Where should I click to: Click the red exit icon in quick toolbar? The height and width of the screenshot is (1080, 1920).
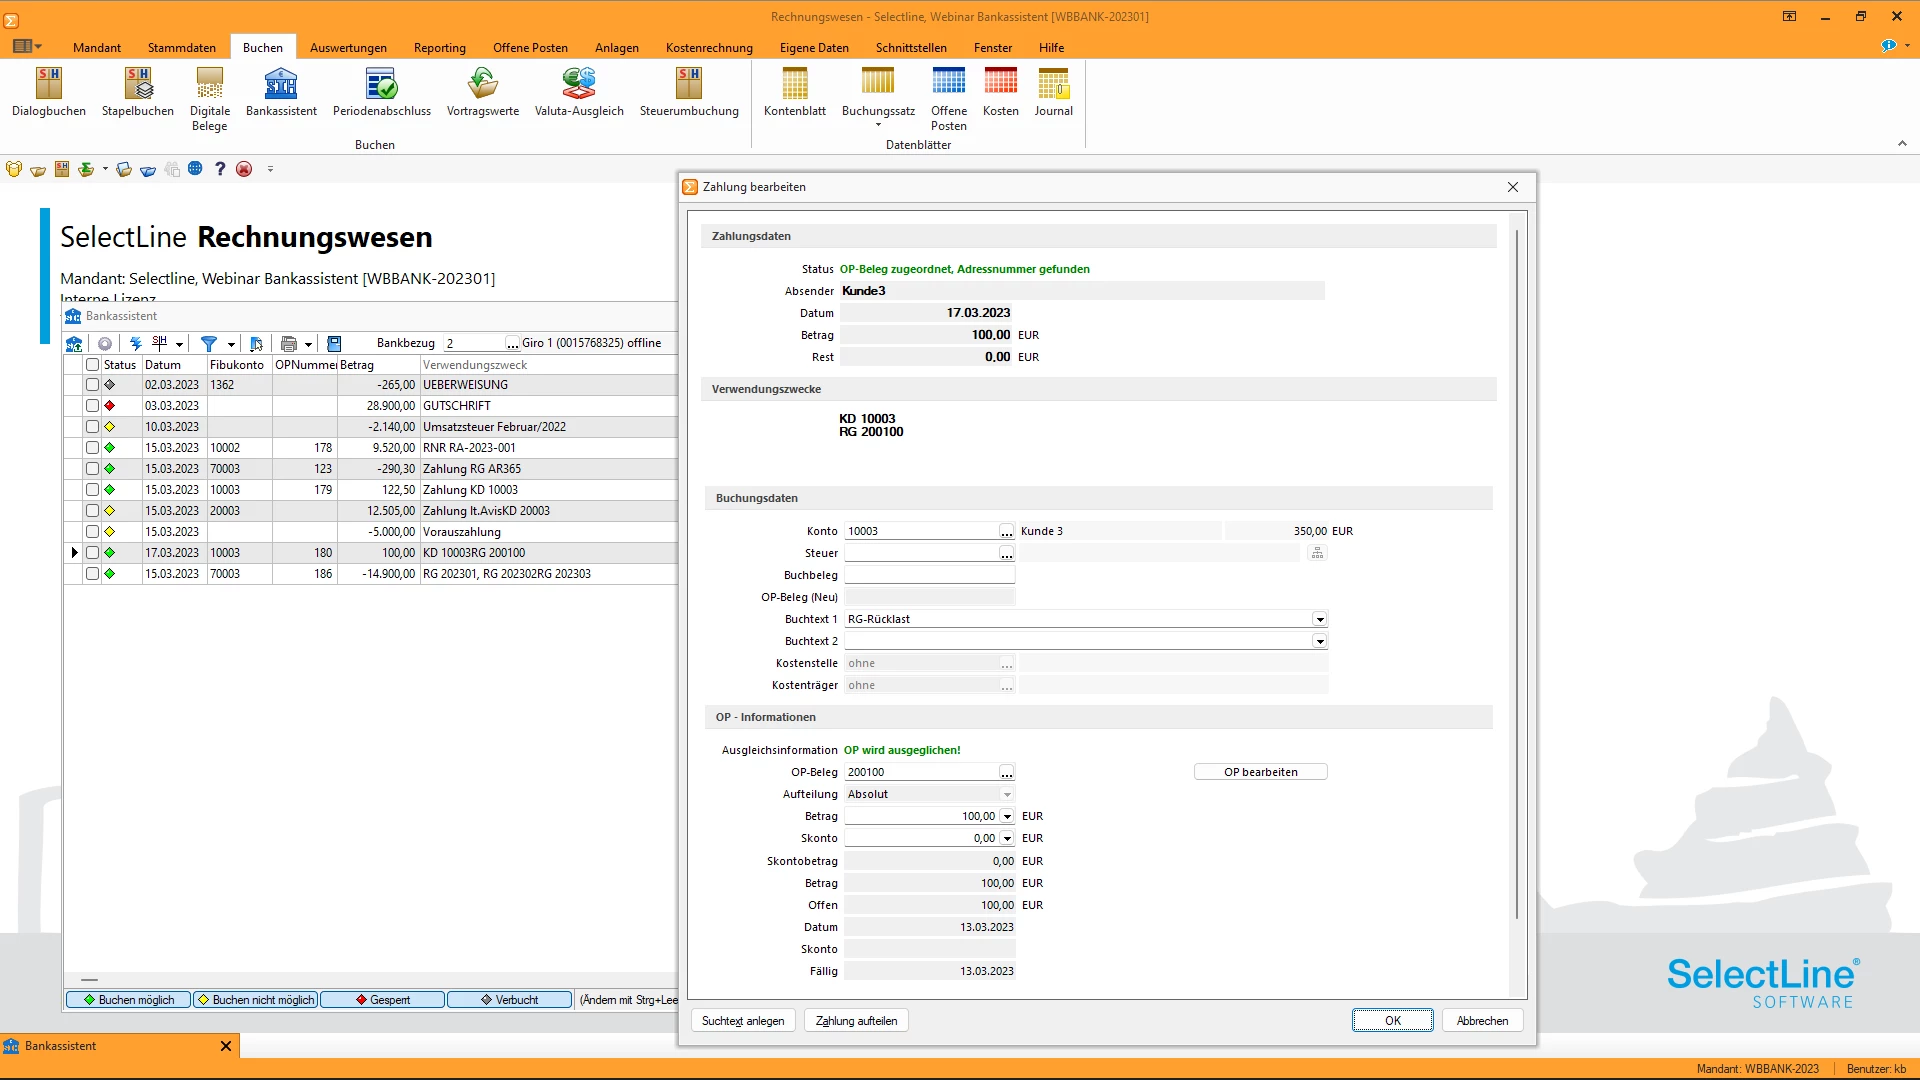tap(244, 169)
